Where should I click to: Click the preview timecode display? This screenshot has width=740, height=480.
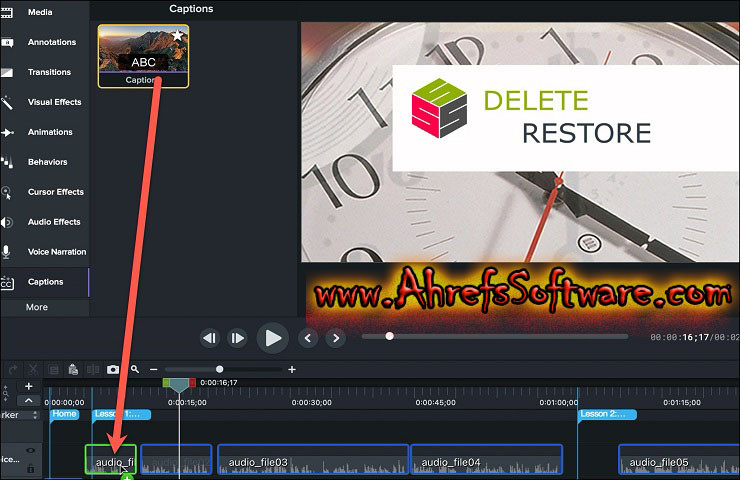tap(695, 337)
